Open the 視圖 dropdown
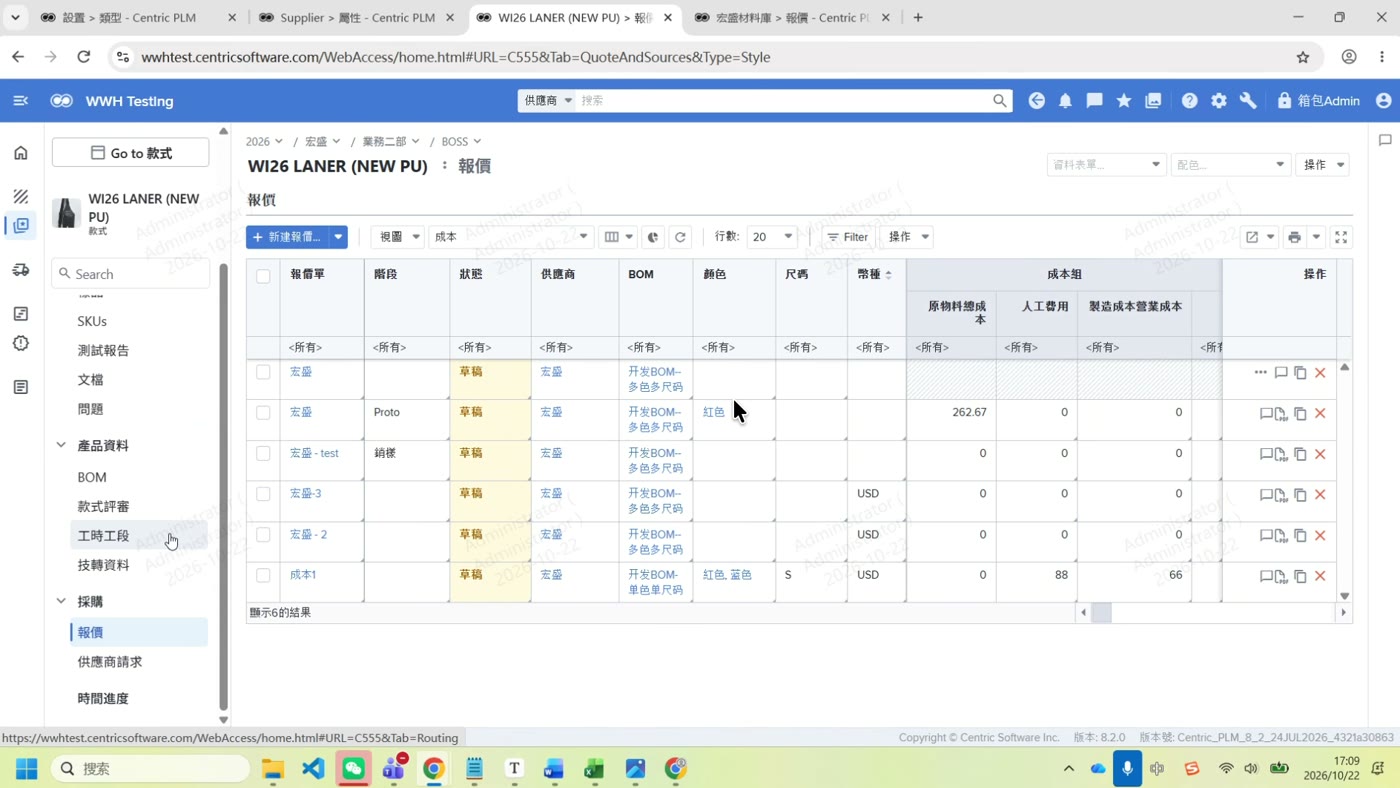 tap(397, 237)
